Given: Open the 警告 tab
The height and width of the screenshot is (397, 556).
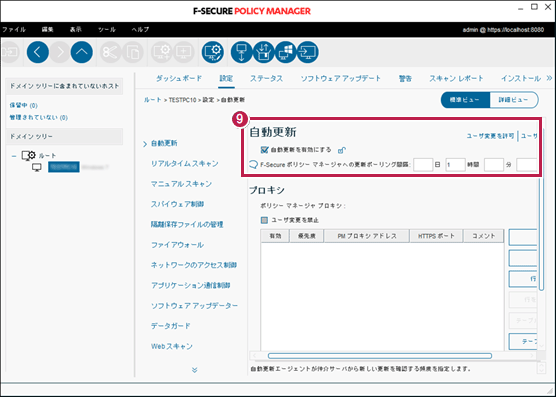Looking at the screenshot, I should coord(405,78).
